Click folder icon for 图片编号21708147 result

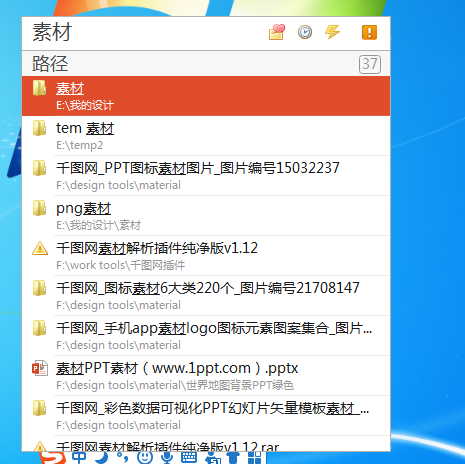[39, 288]
